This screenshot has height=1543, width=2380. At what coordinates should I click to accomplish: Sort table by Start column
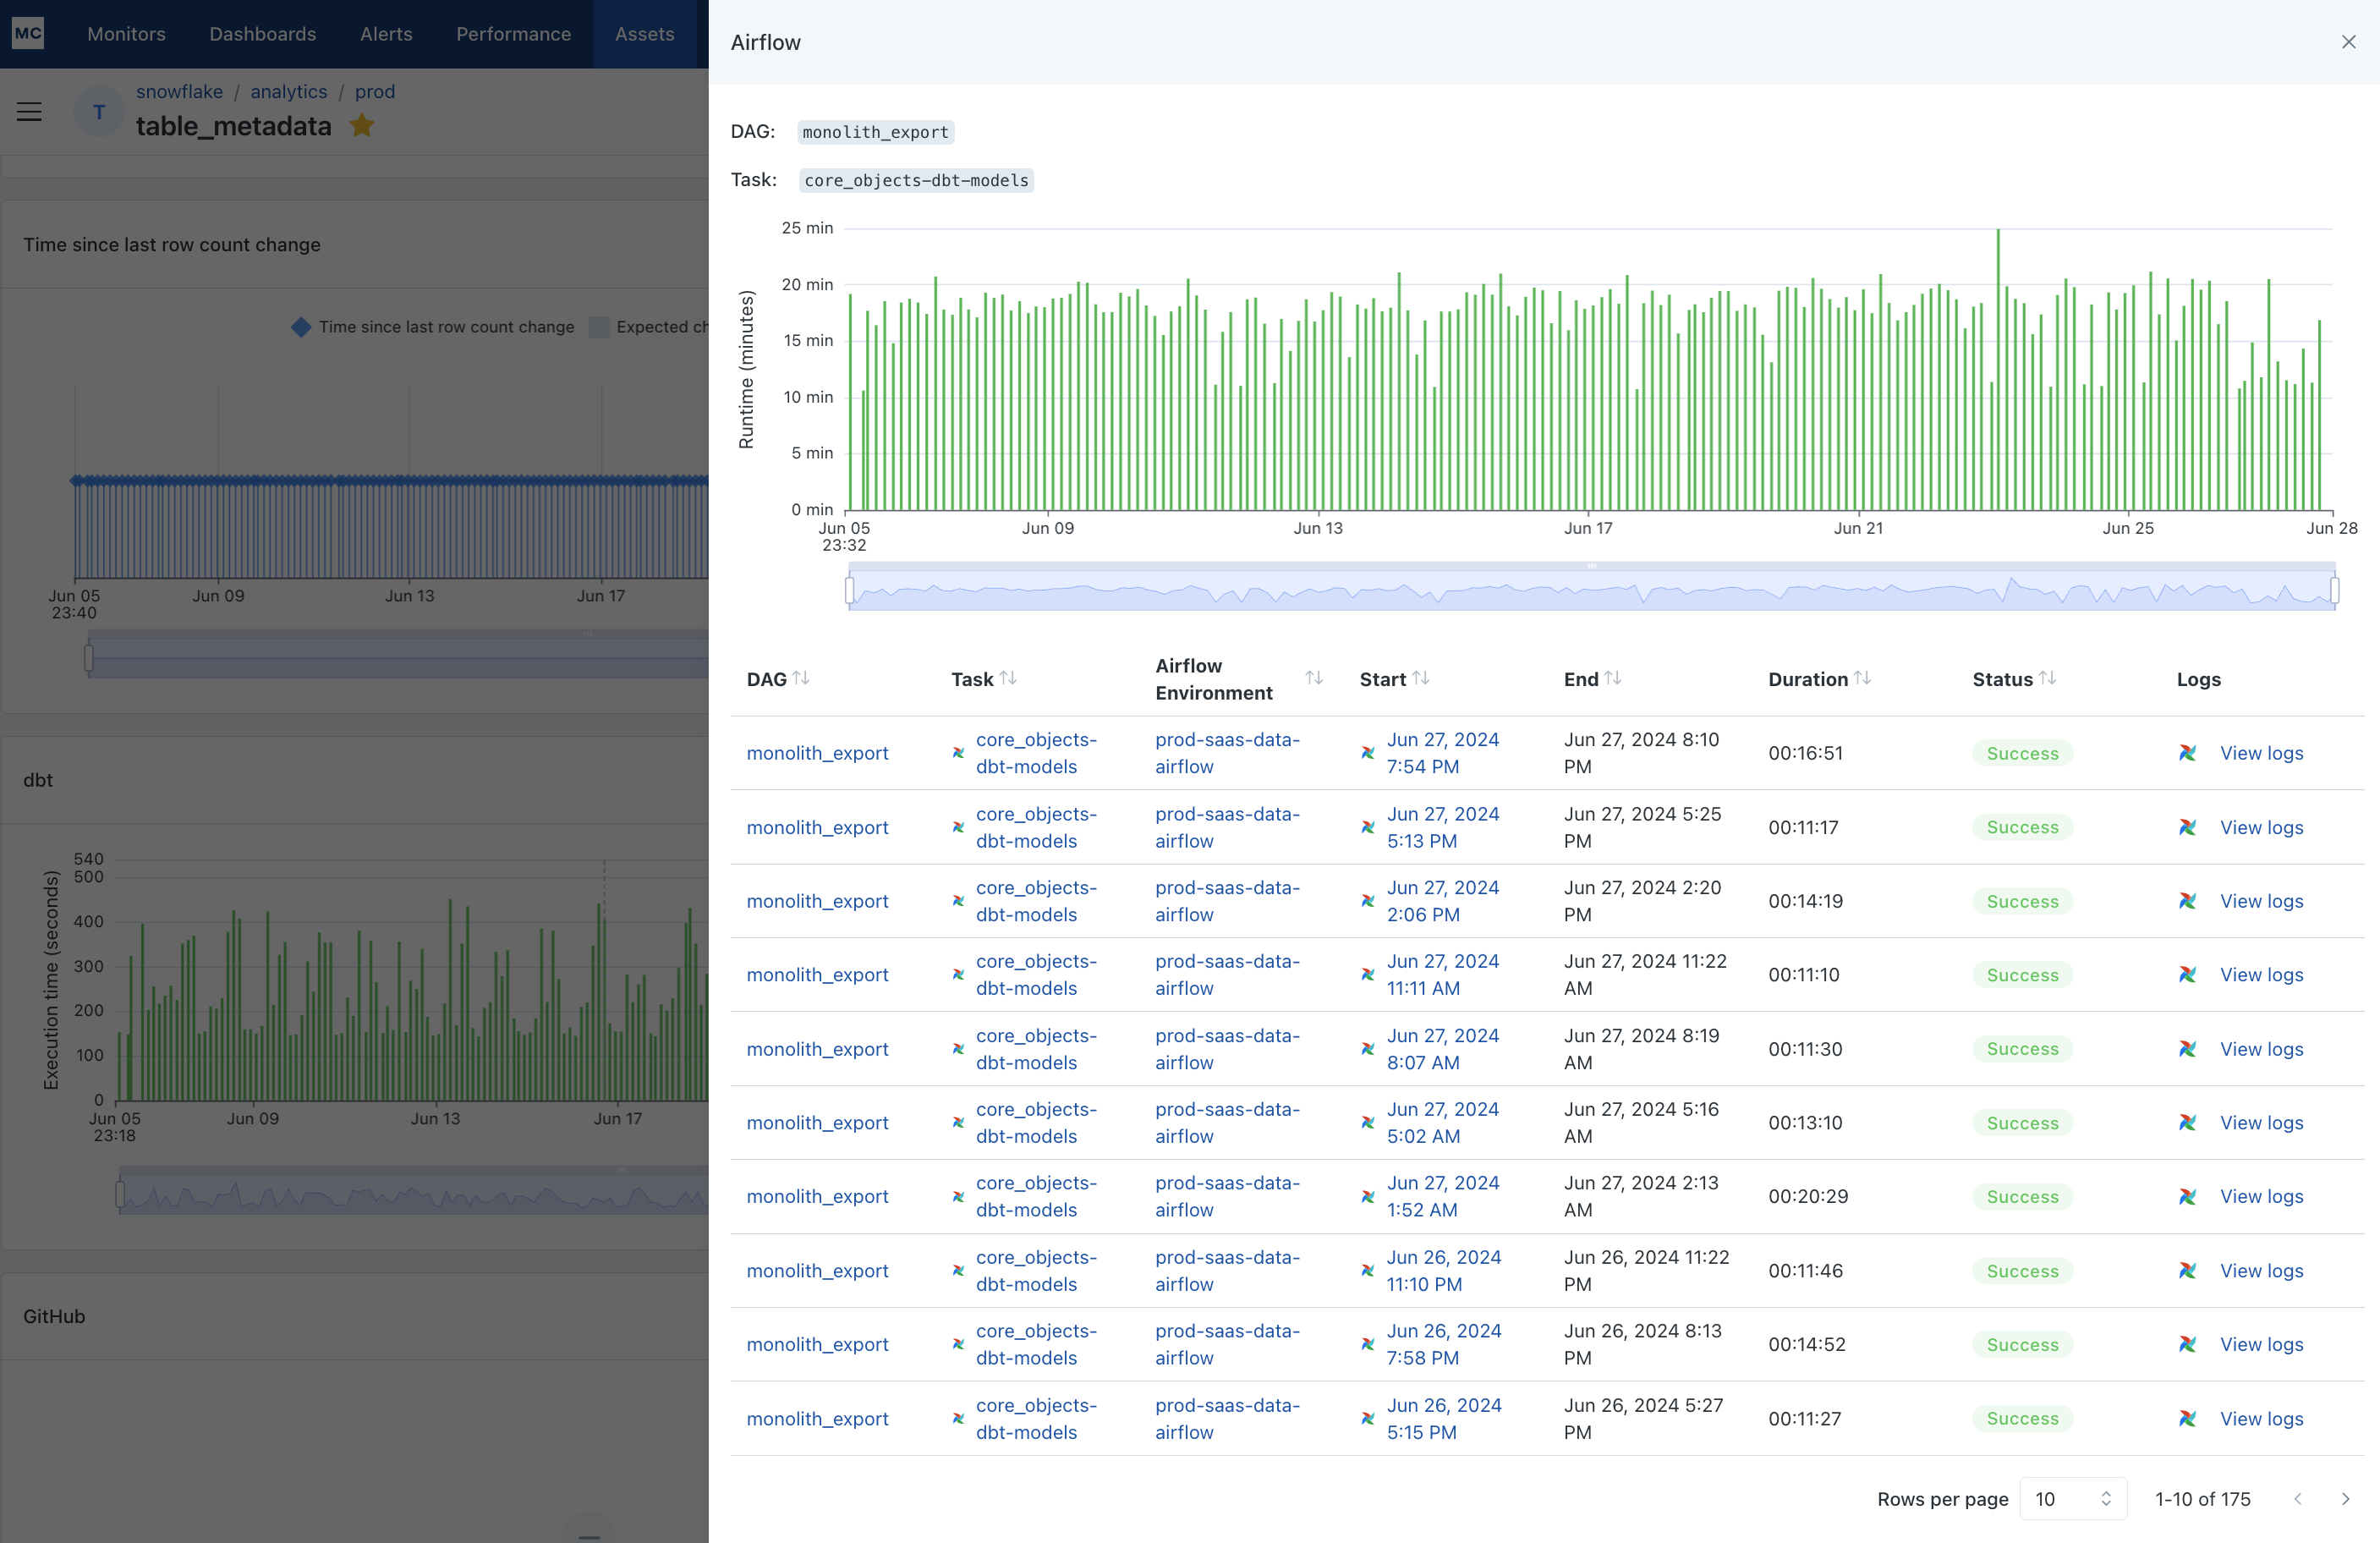pos(1421,679)
